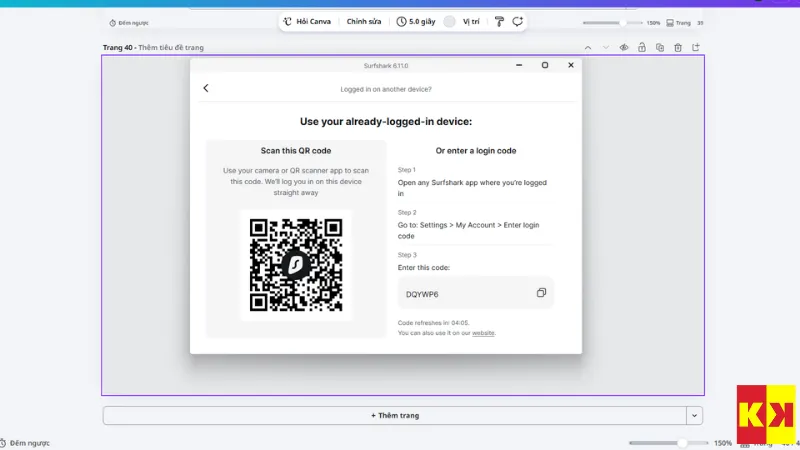This screenshot has height=450, width=800.
Task: Click the bottom Đếm ngược timer
Action: [25, 443]
